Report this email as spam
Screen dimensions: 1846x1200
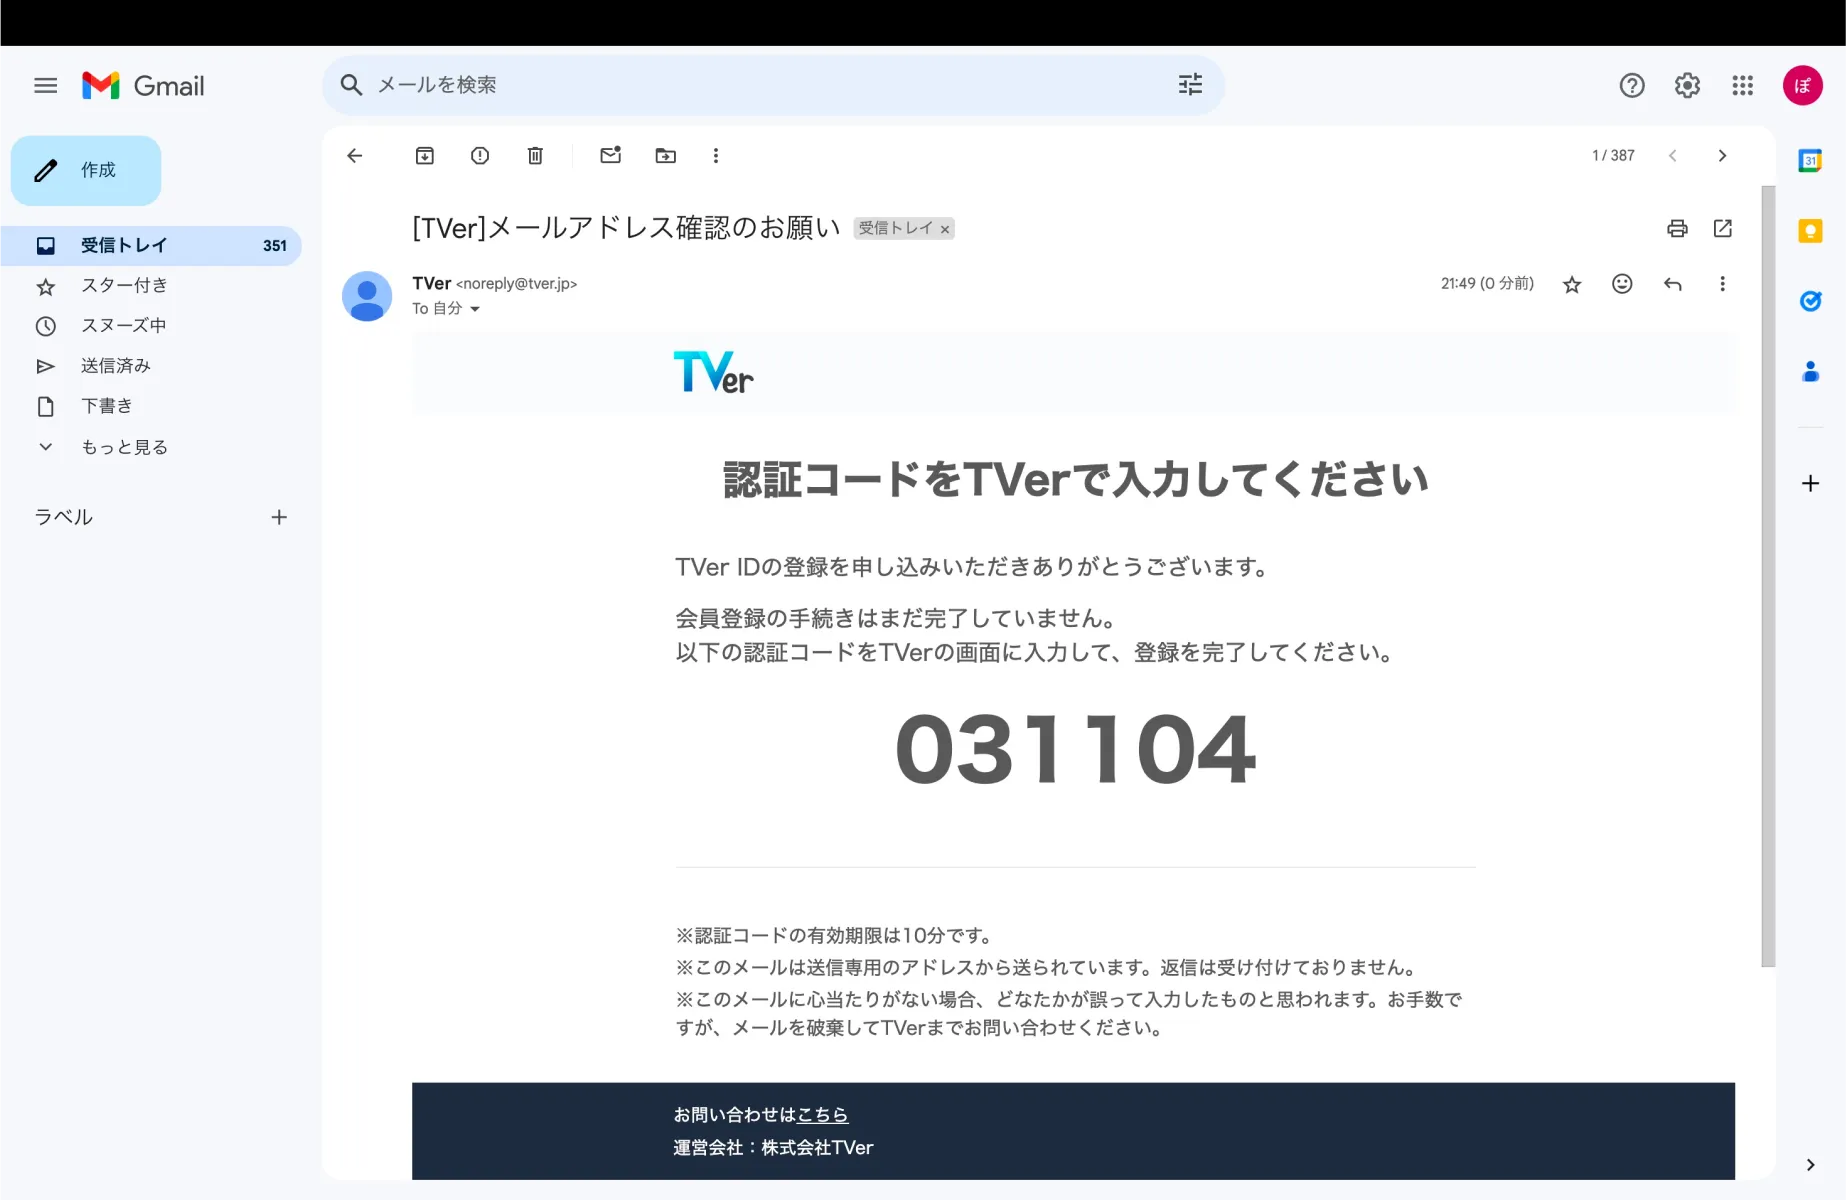pos(479,156)
